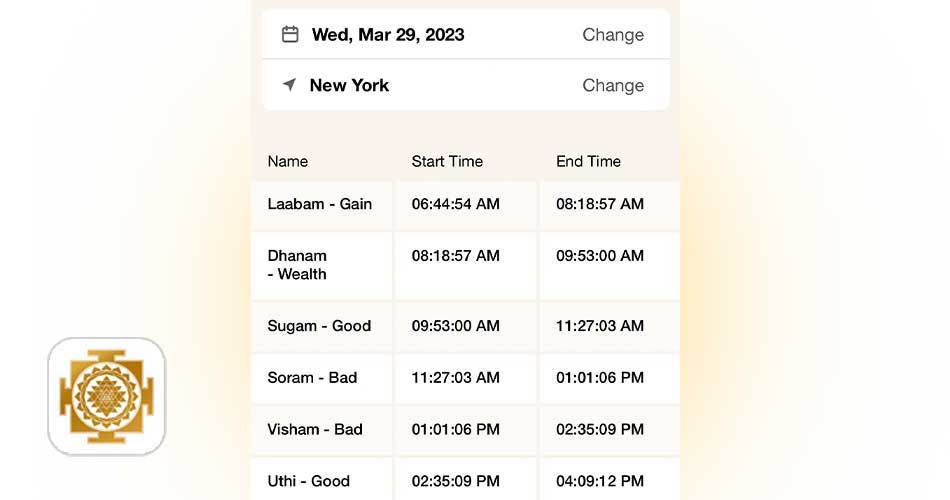Click the Start Time column header
Screen dimensions: 950x500
click(x=447, y=161)
